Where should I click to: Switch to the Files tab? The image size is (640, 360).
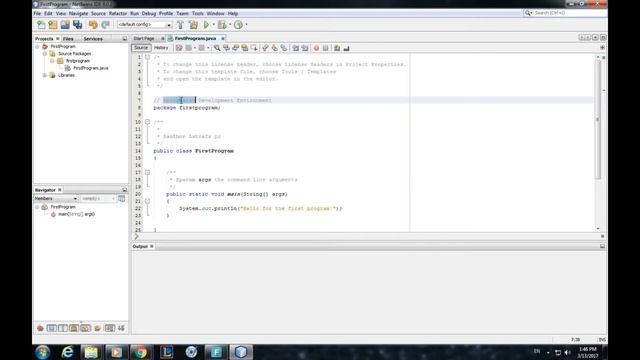[68, 39]
